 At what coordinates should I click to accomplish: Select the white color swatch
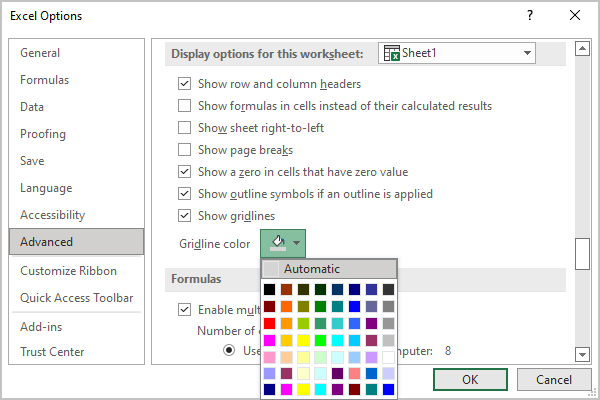click(x=388, y=357)
